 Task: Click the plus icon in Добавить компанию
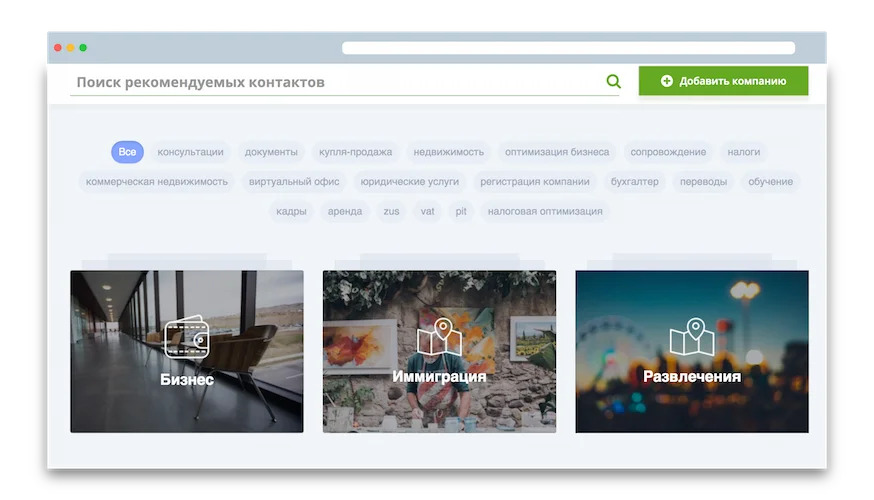(x=666, y=81)
